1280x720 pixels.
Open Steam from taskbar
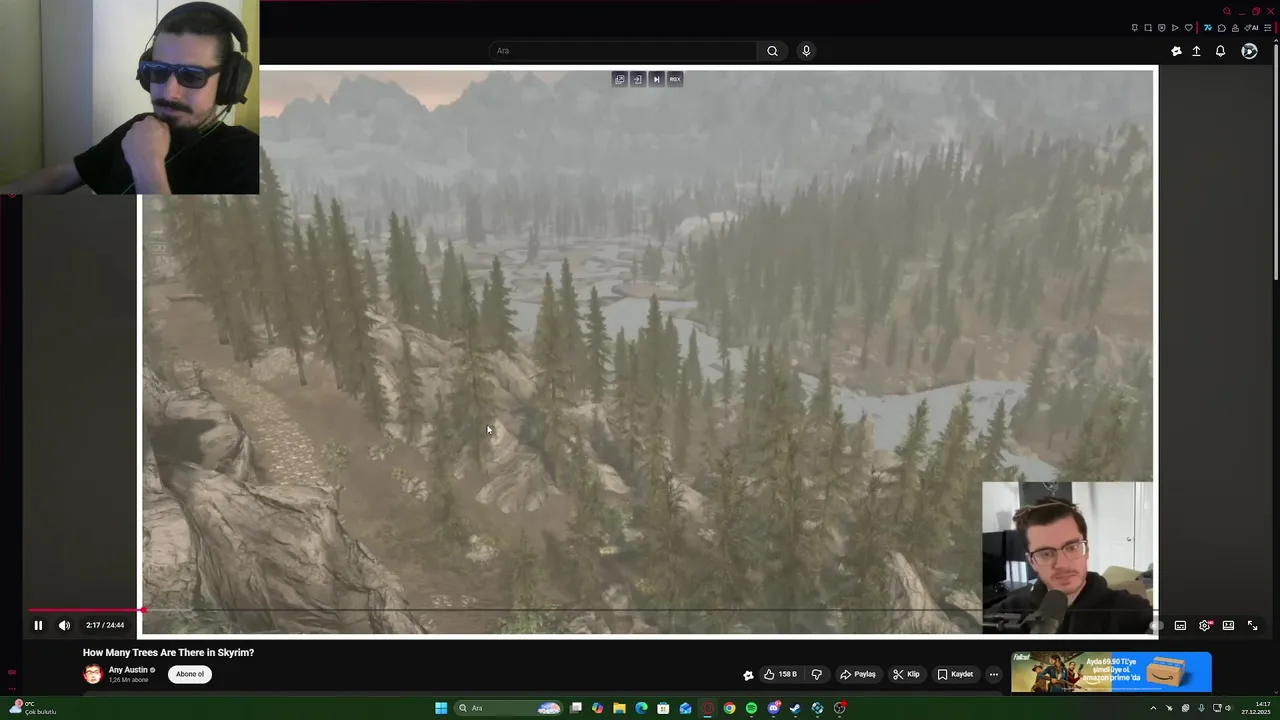click(795, 708)
